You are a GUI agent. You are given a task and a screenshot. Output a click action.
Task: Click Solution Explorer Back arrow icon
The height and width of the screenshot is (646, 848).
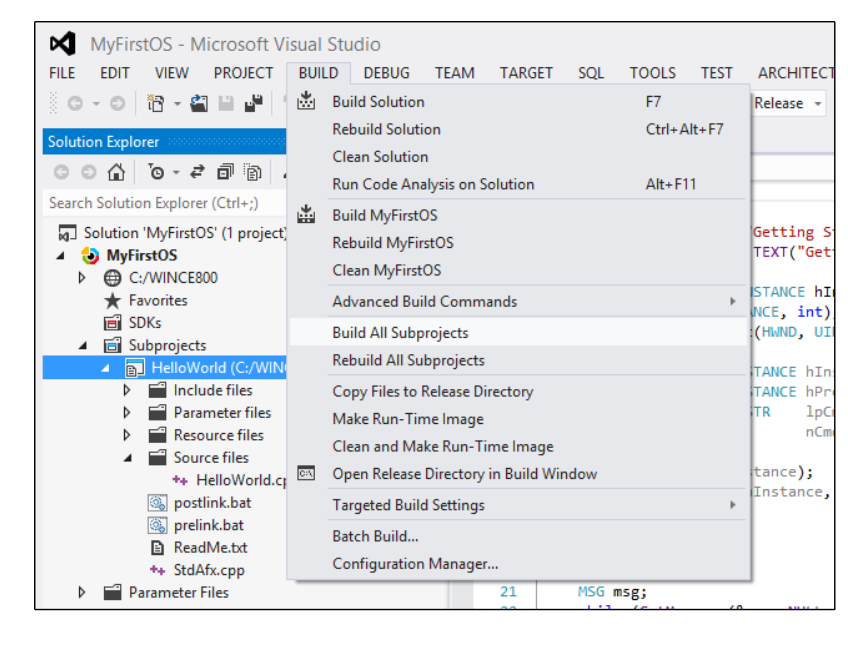point(61,173)
